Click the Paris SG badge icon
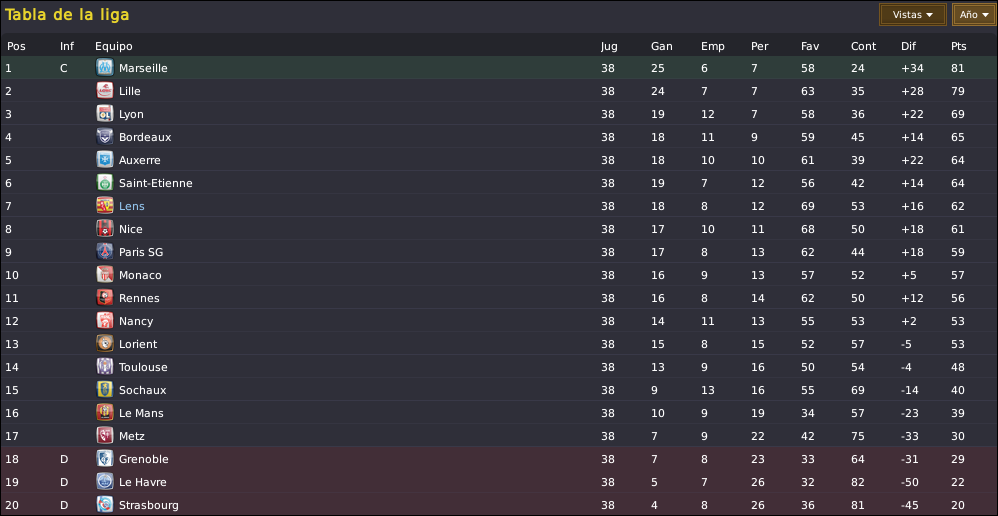Screen dimensions: 998x516 [105, 252]
